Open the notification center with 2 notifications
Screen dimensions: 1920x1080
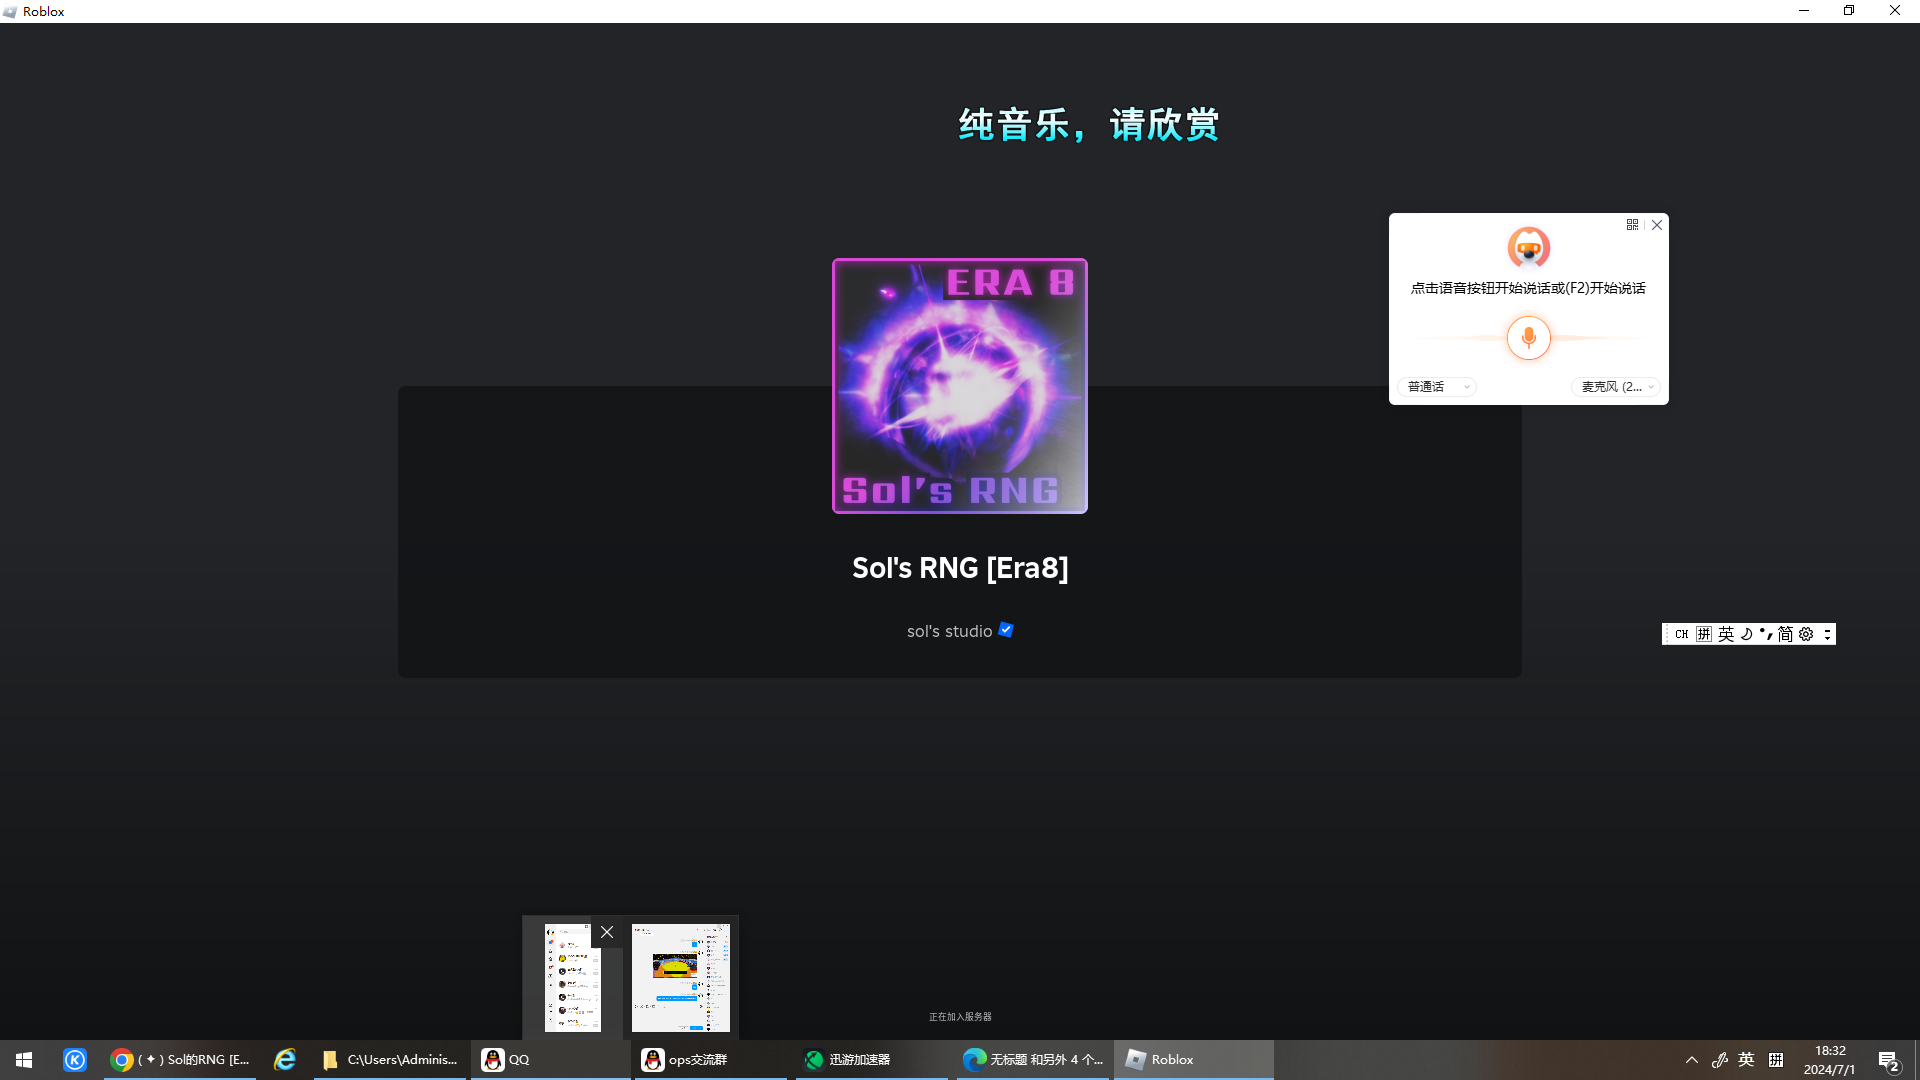(1889, 1061)
